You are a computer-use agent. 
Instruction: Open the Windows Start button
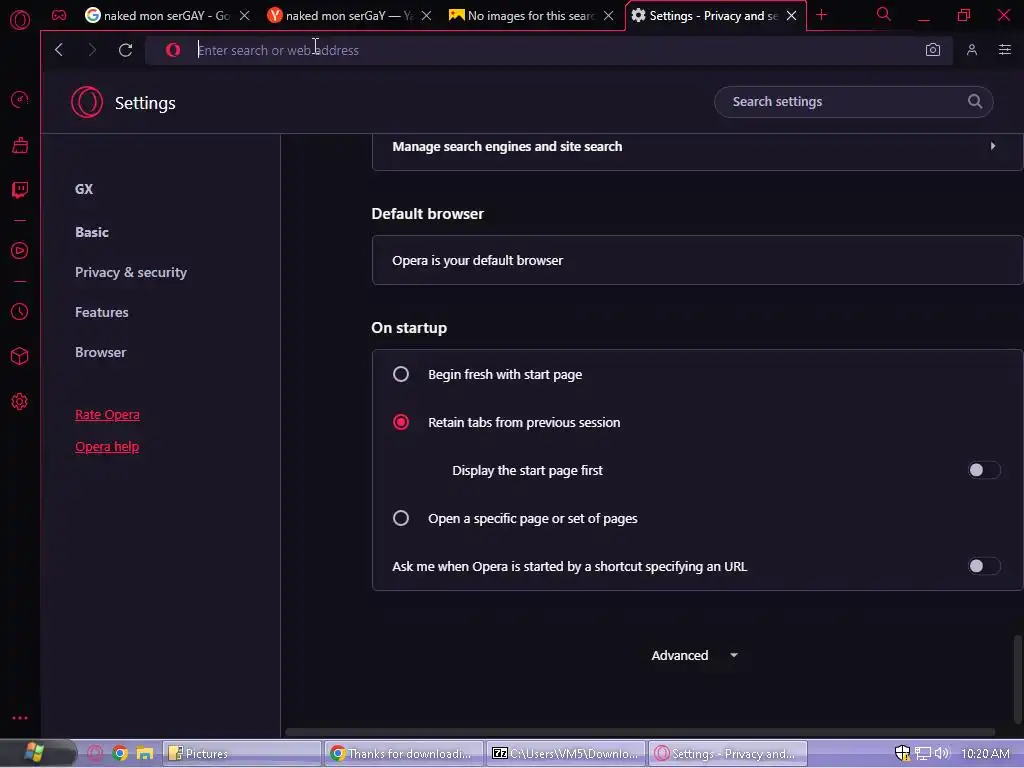(34, 753)
